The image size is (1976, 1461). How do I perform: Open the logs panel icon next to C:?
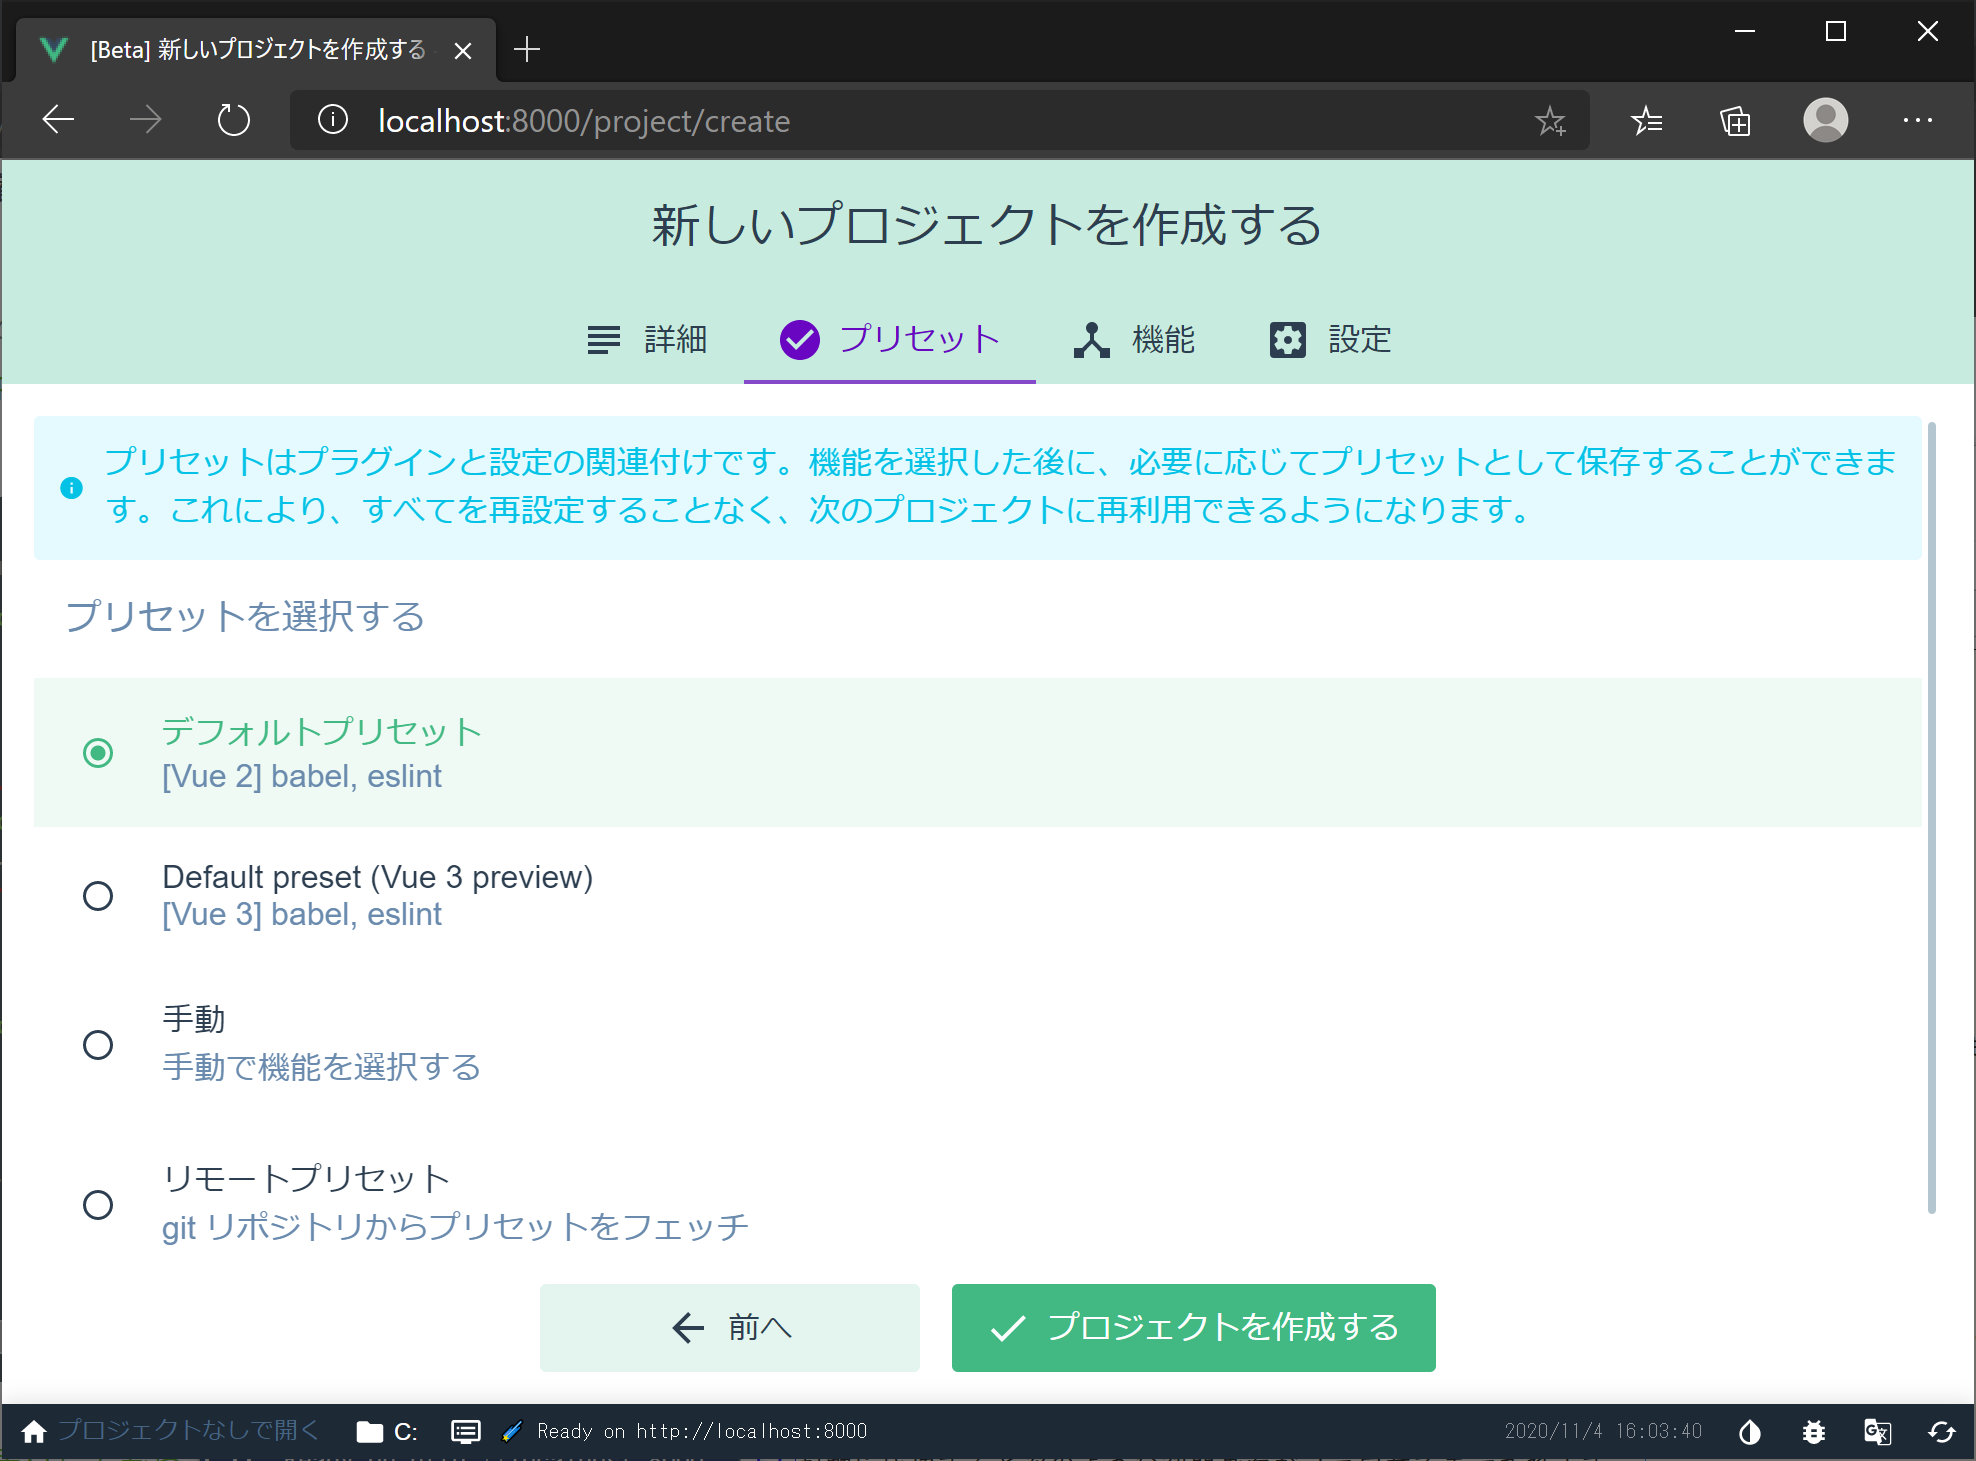(465, 1431)
